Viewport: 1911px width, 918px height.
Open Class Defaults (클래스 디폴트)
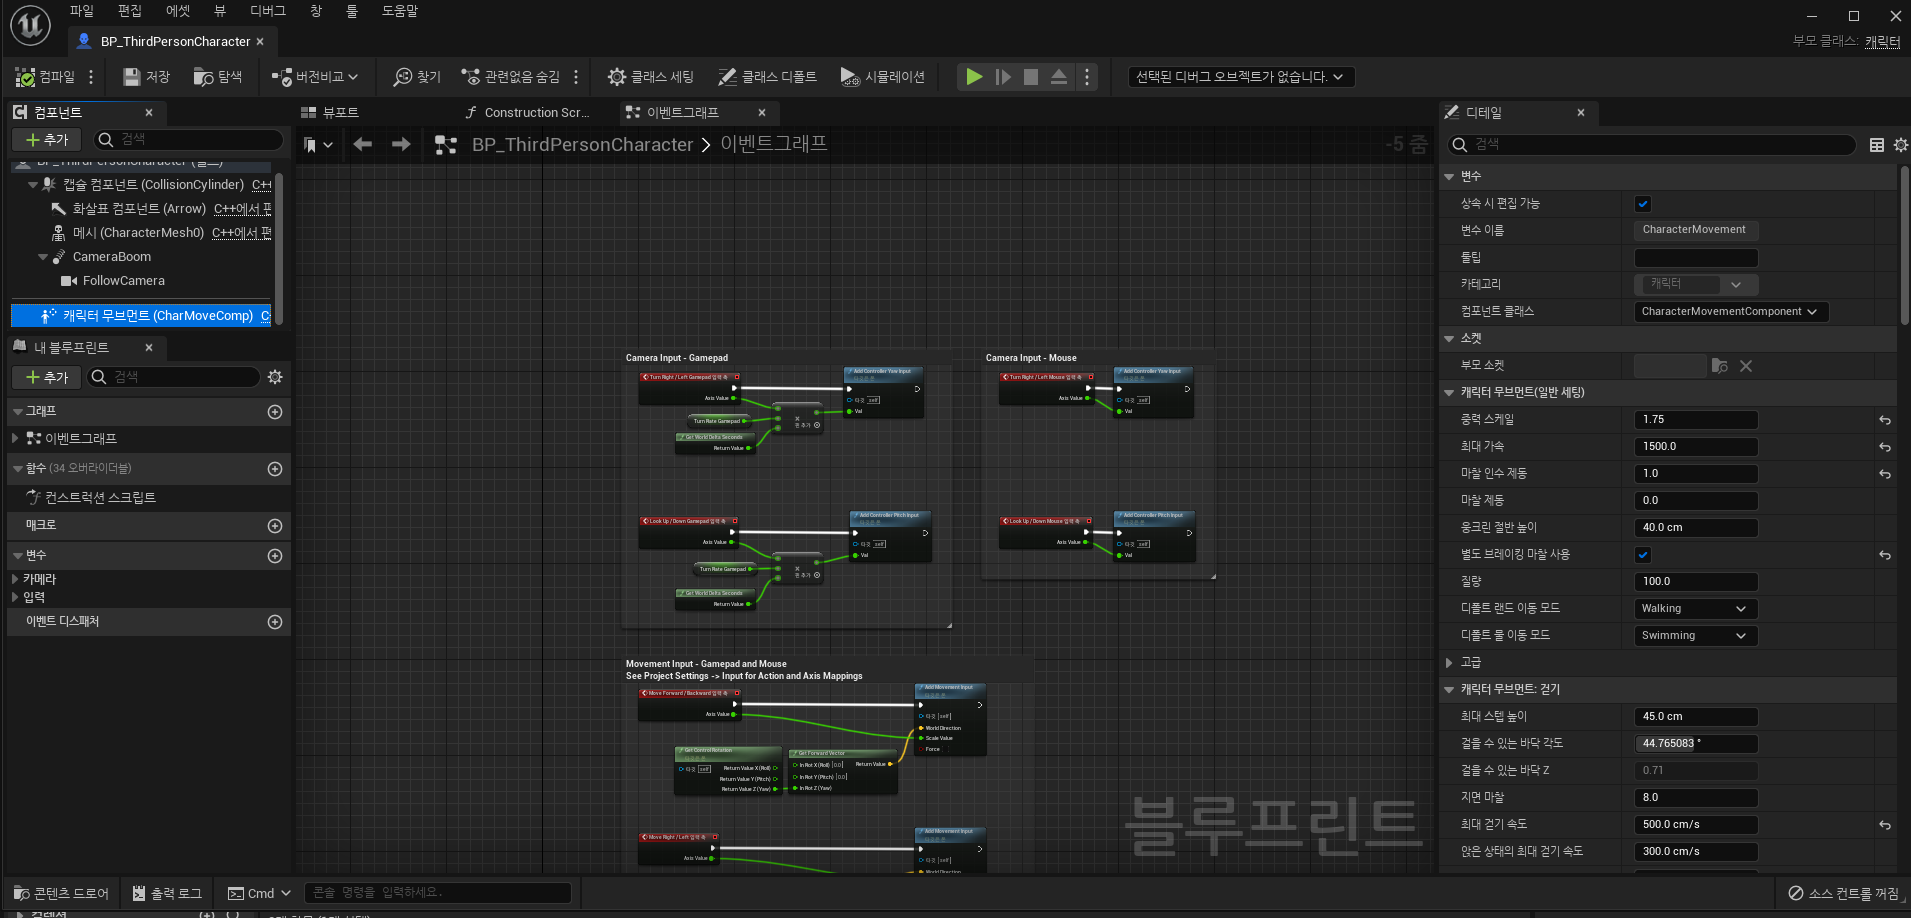767,77
